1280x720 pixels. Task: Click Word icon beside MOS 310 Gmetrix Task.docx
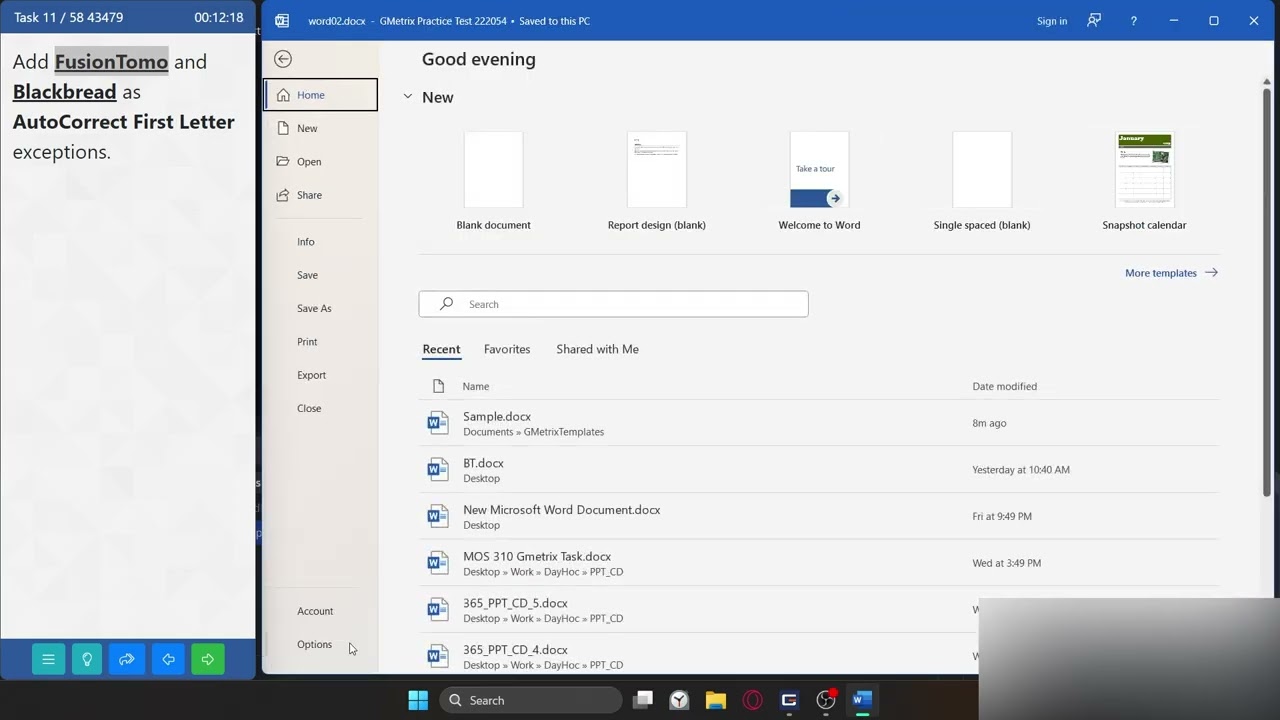(x=437, y=563)
